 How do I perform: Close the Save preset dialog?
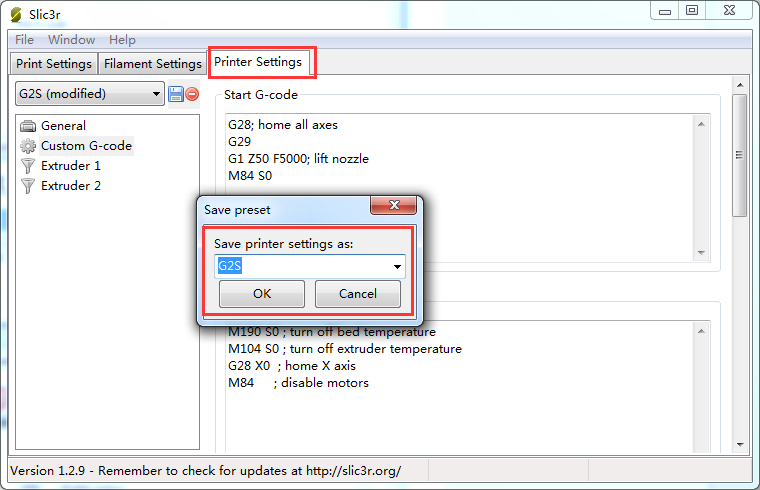point(393,205)
